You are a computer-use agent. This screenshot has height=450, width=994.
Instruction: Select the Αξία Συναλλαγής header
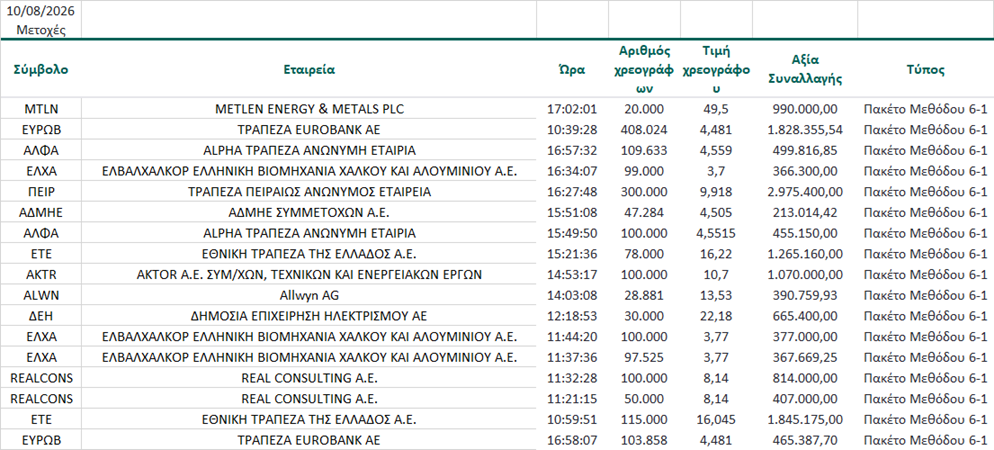click(x=805, y=70)
